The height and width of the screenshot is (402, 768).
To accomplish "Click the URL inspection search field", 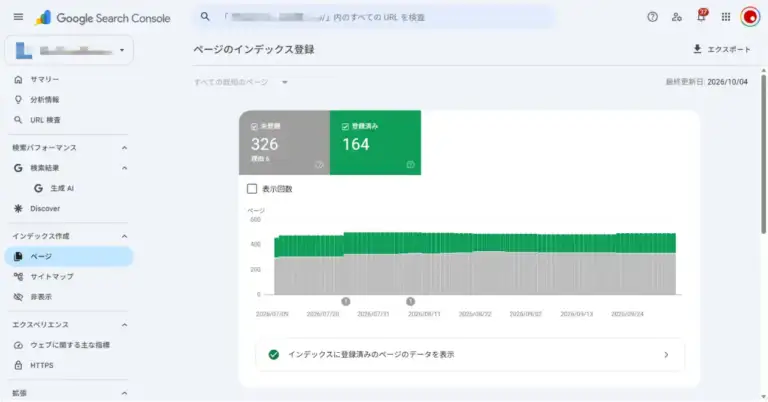I will [x=374, y=17].
